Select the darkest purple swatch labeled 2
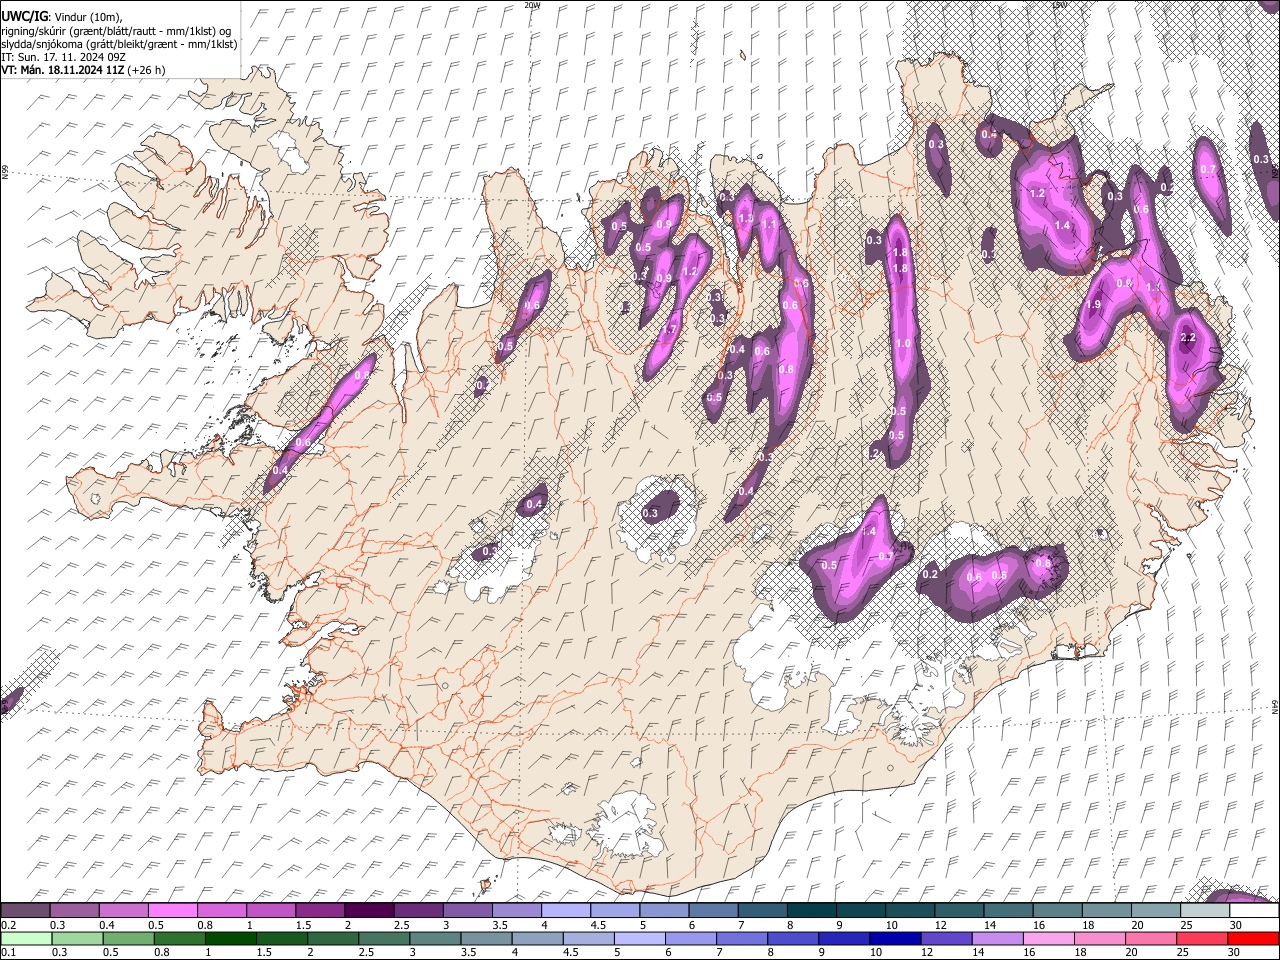Image resolution: width=1280 pixels, height=960 pixels. click(369, 910)
